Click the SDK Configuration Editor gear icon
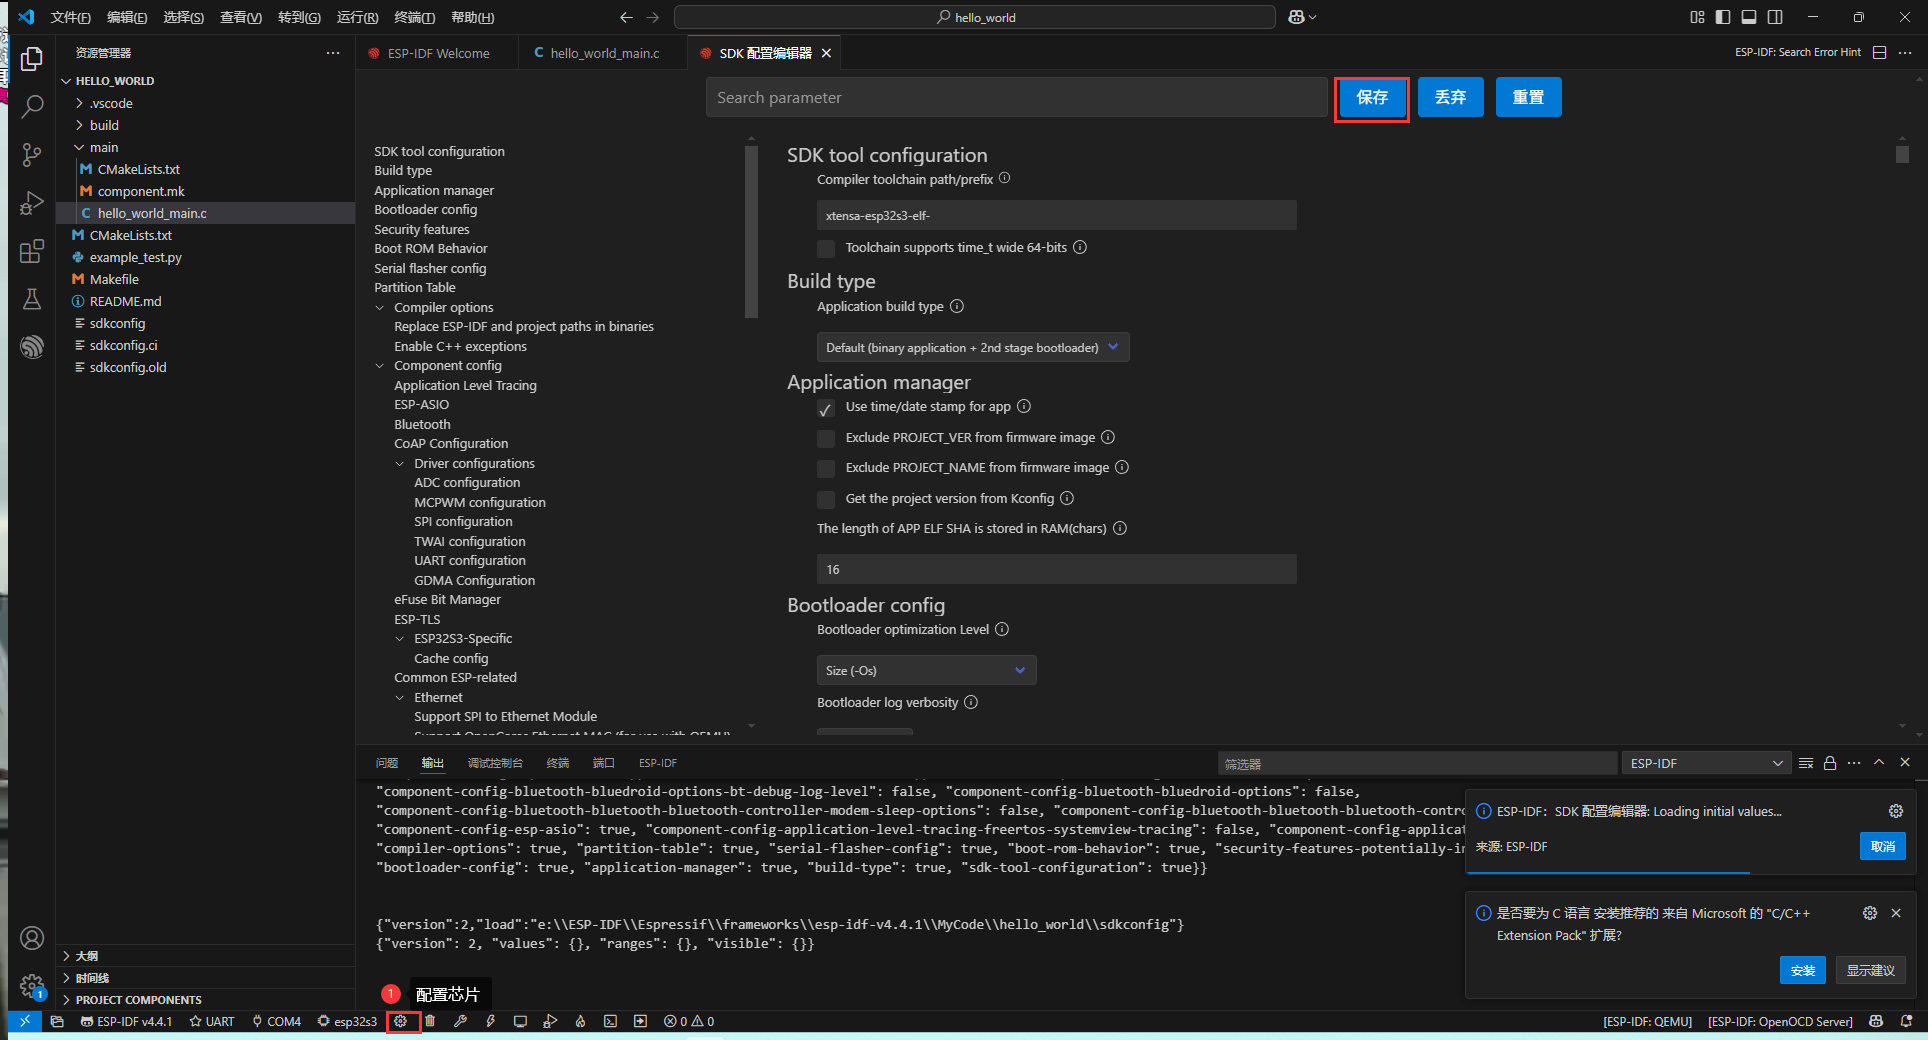Image resolution: width=1928 pixels, height=1040 pixels. [400, 1021]
